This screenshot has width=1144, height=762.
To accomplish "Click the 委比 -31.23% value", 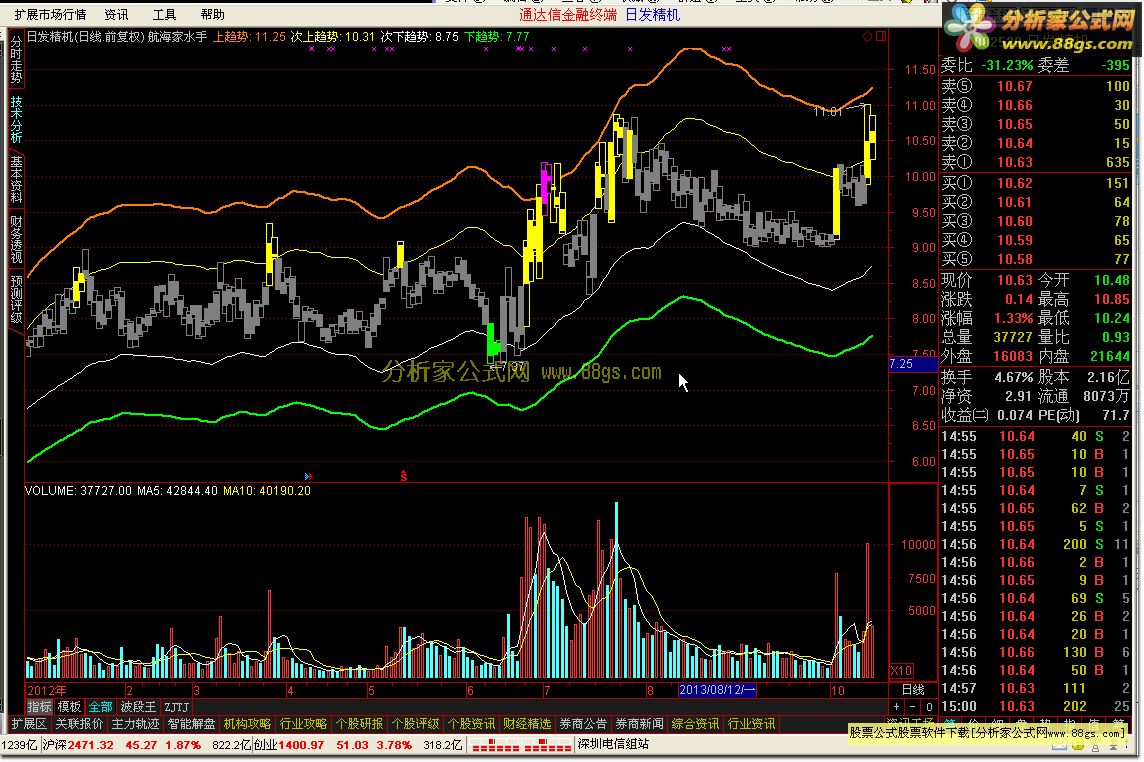I will coord(1007,66).
